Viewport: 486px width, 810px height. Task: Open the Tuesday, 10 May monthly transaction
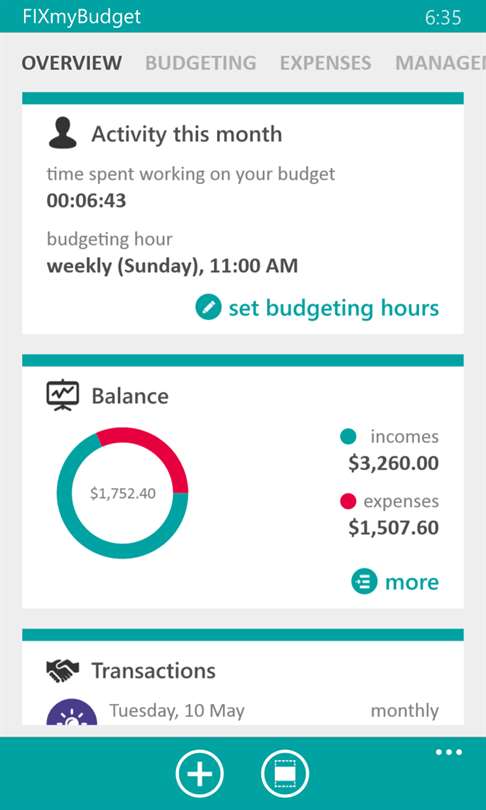point(243,711)
